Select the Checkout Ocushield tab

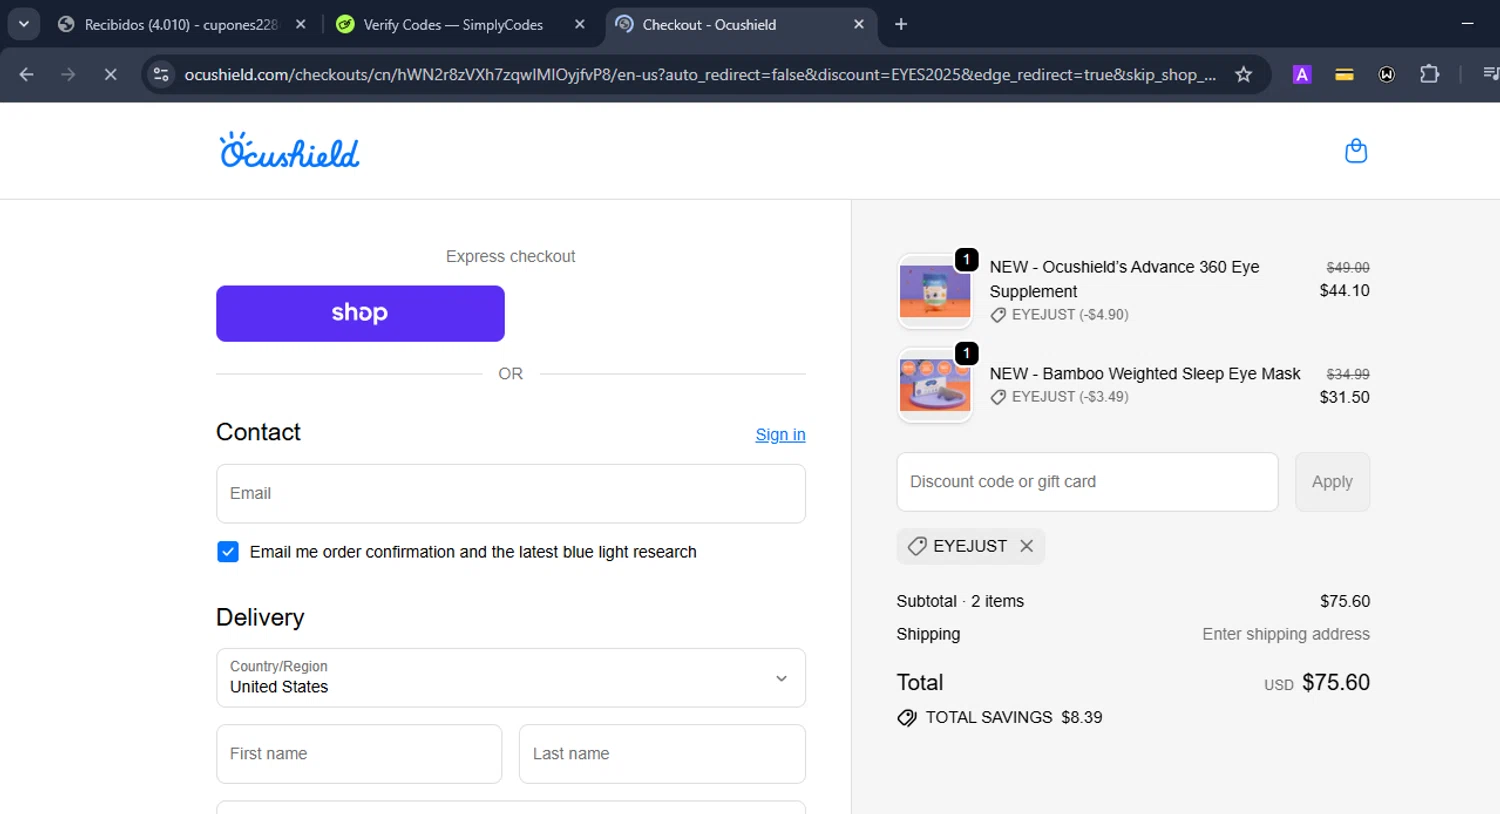[x=740, y=24]
